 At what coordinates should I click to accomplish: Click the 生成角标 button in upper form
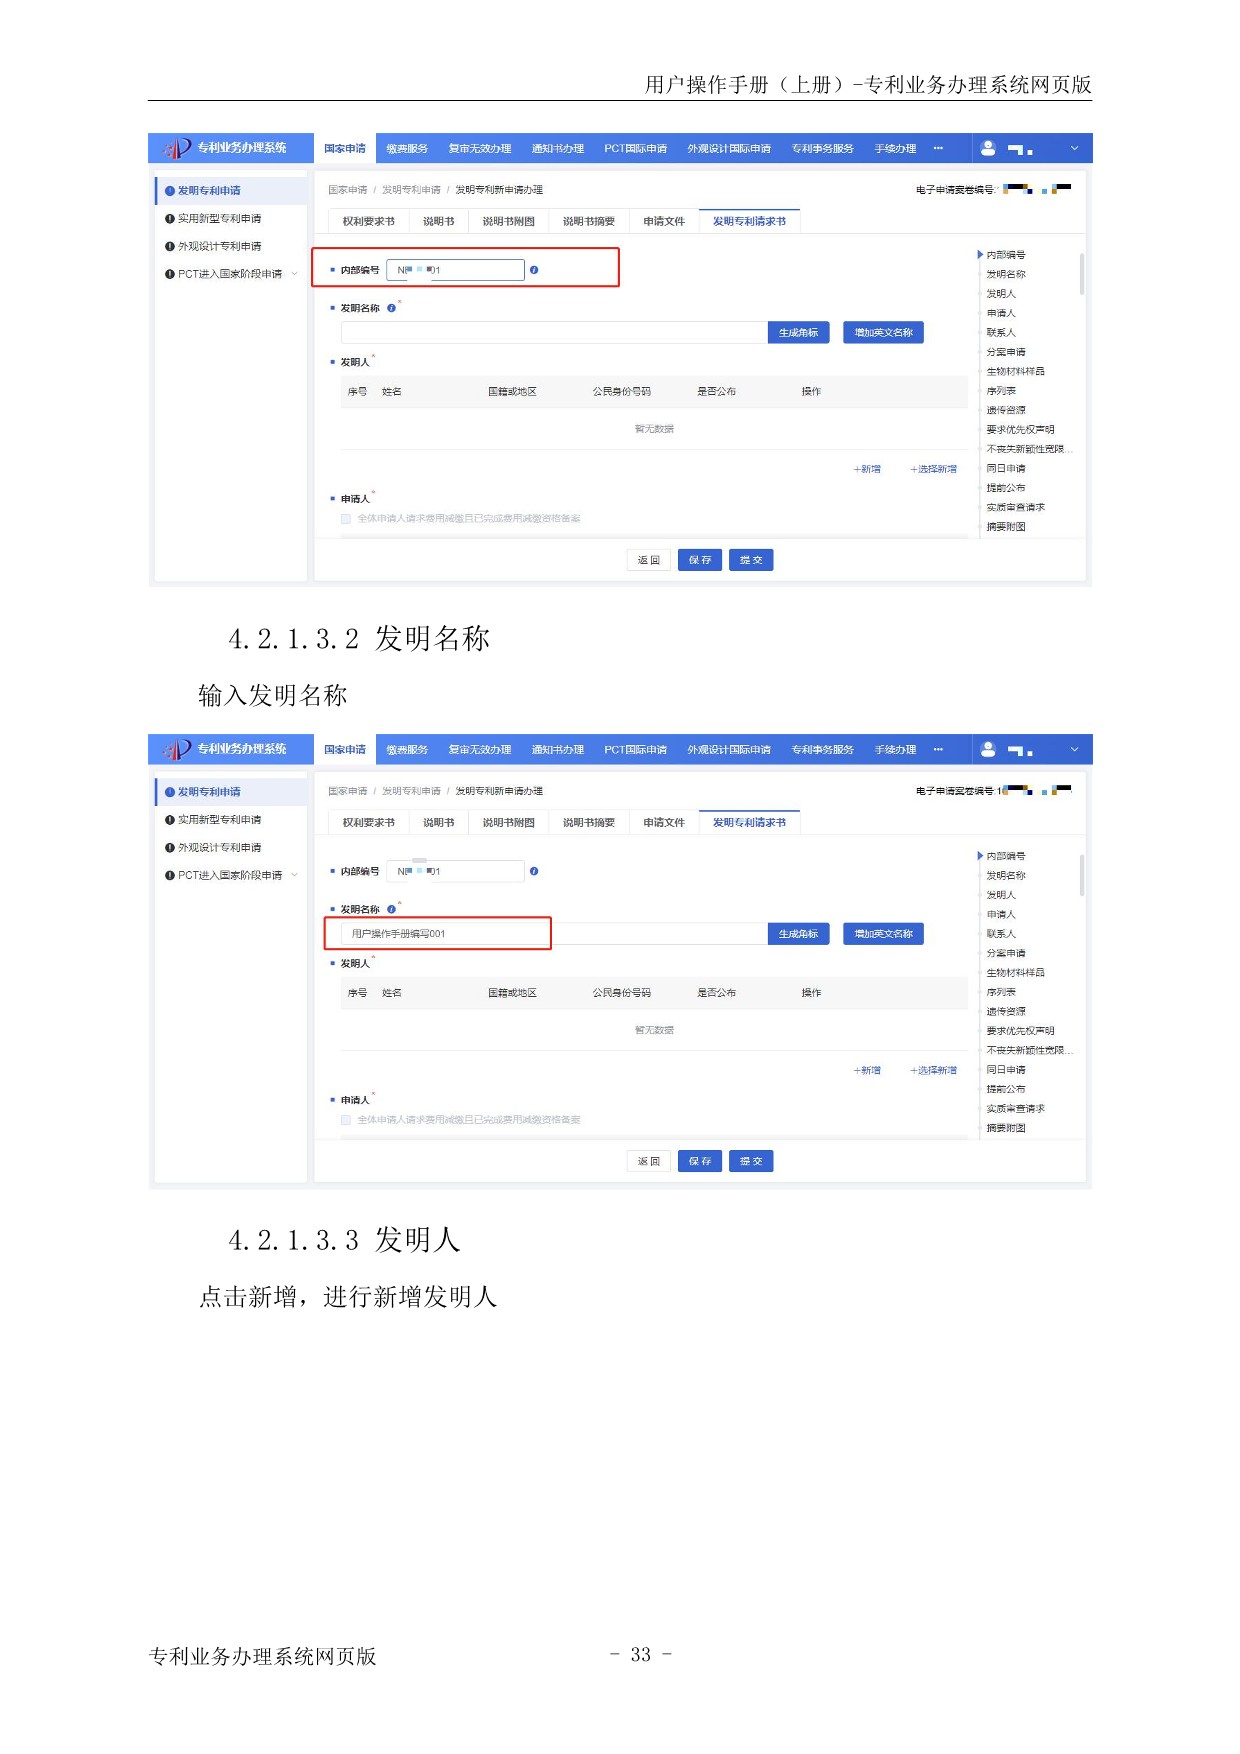[x=798, y=332]
